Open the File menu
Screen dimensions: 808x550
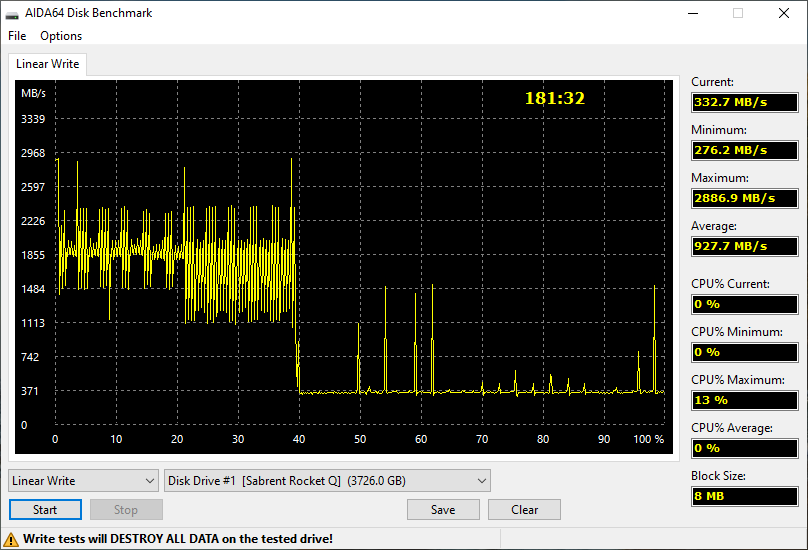pyautogui.click(x=17, y=36)
